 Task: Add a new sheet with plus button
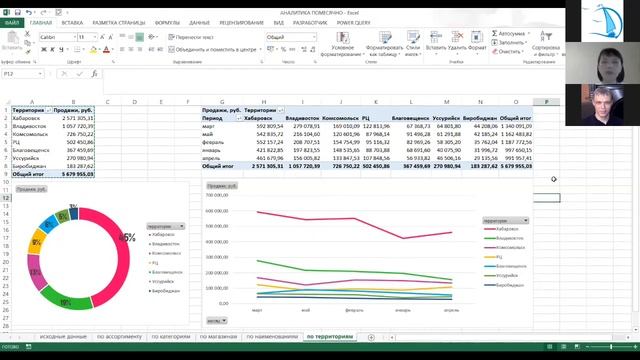pos(371,337)
